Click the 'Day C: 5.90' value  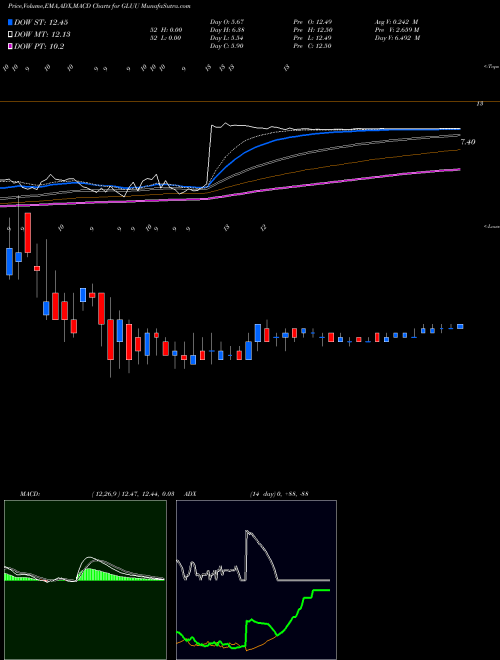(x=227, y=46)
